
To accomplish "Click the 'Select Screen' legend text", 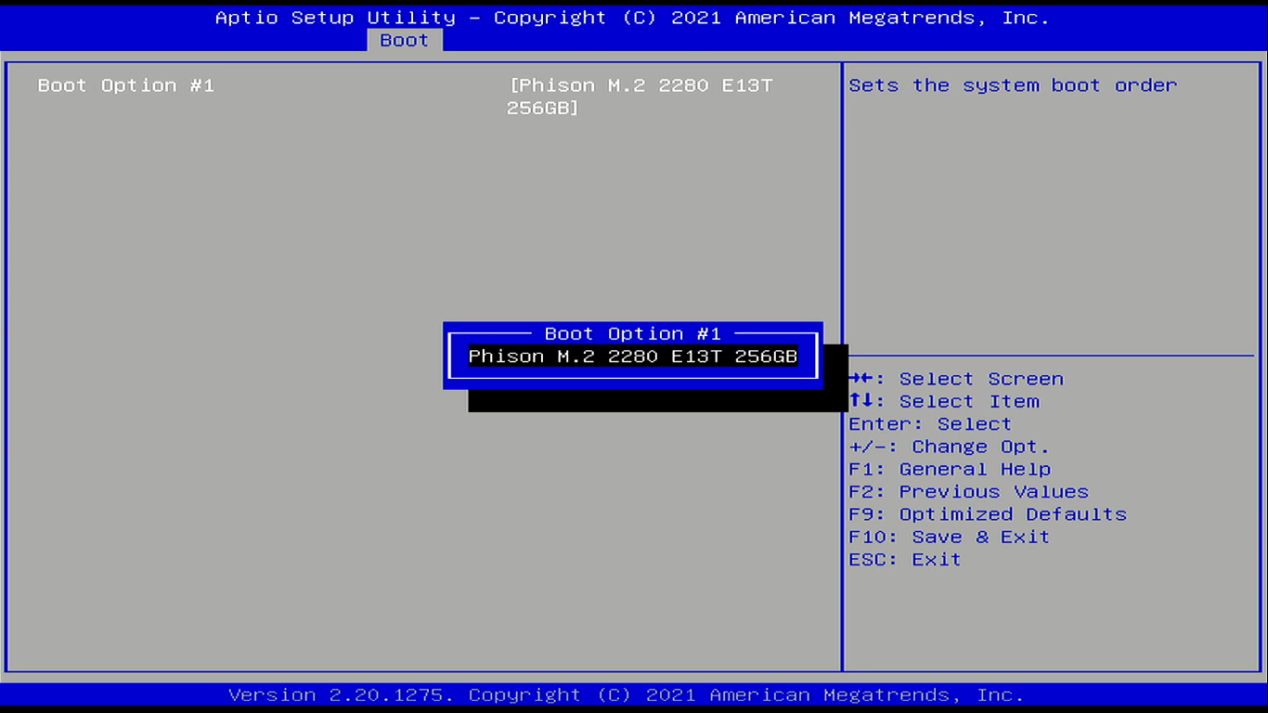I will pyautogui.click(x=981, y=379).
